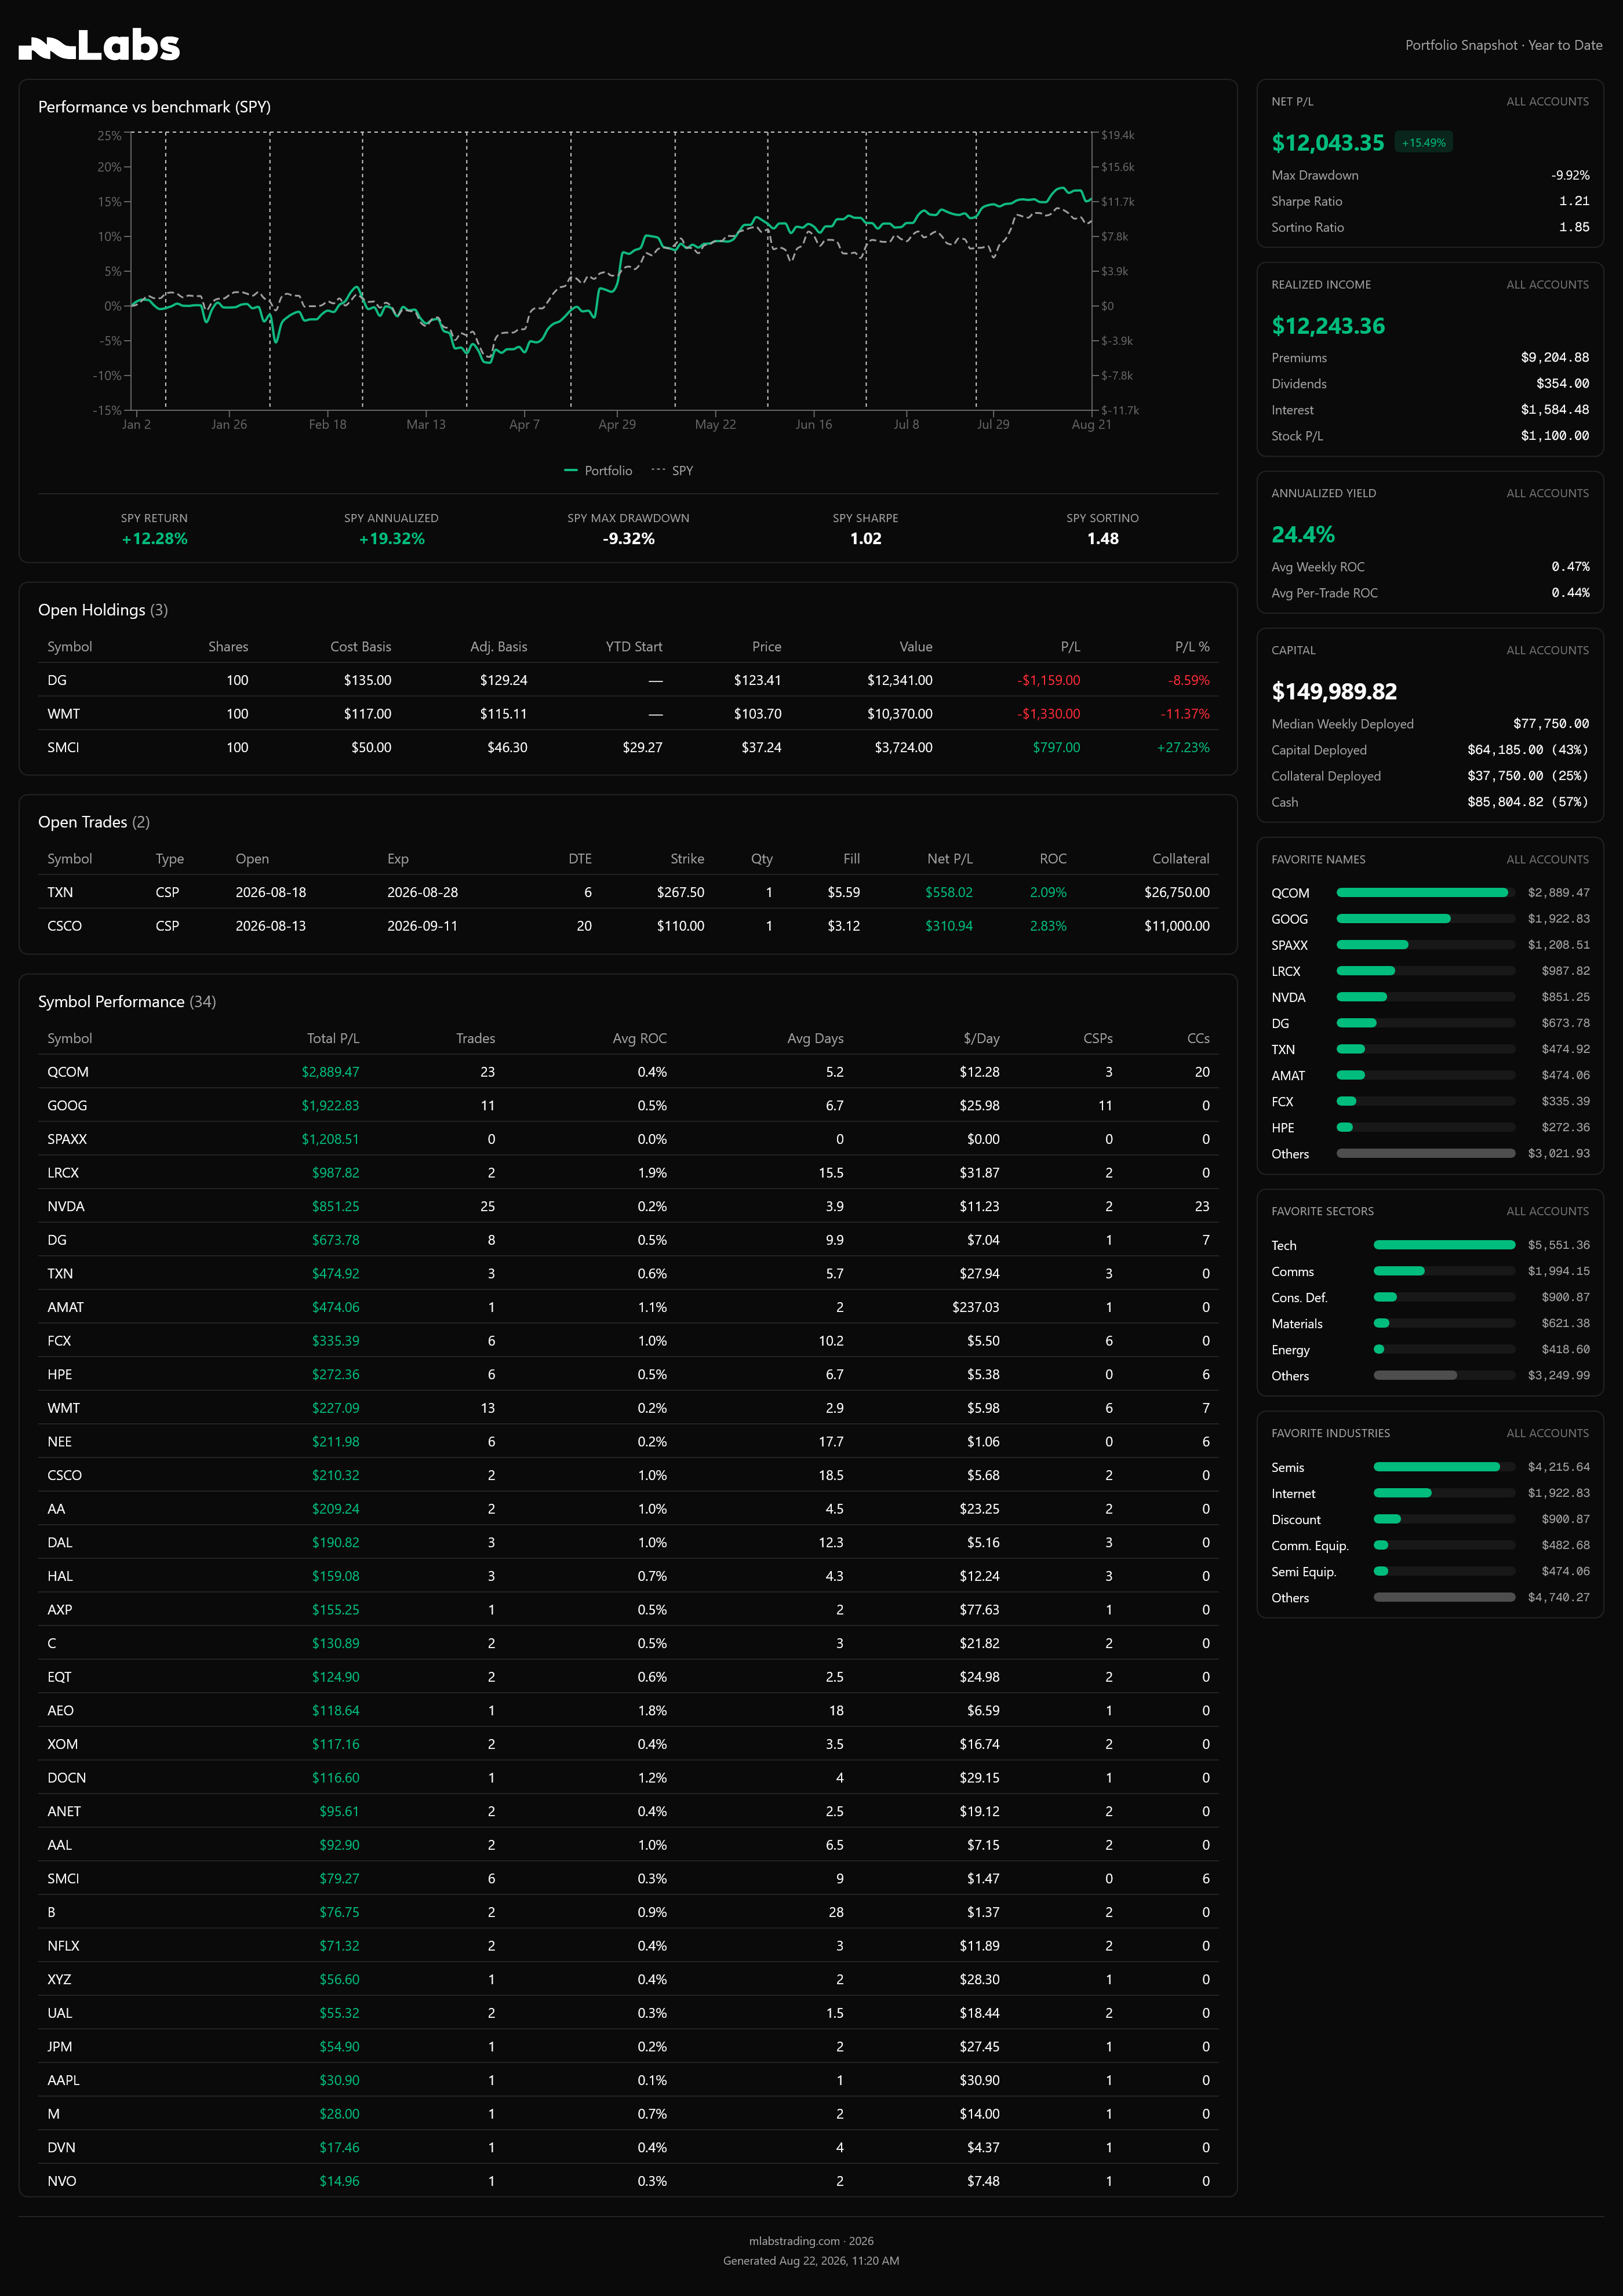Select the QCOM bar in Favorite Names
This screenshot has height=2296, width=1623.
pyautogui.click(x=1425, y=893)
